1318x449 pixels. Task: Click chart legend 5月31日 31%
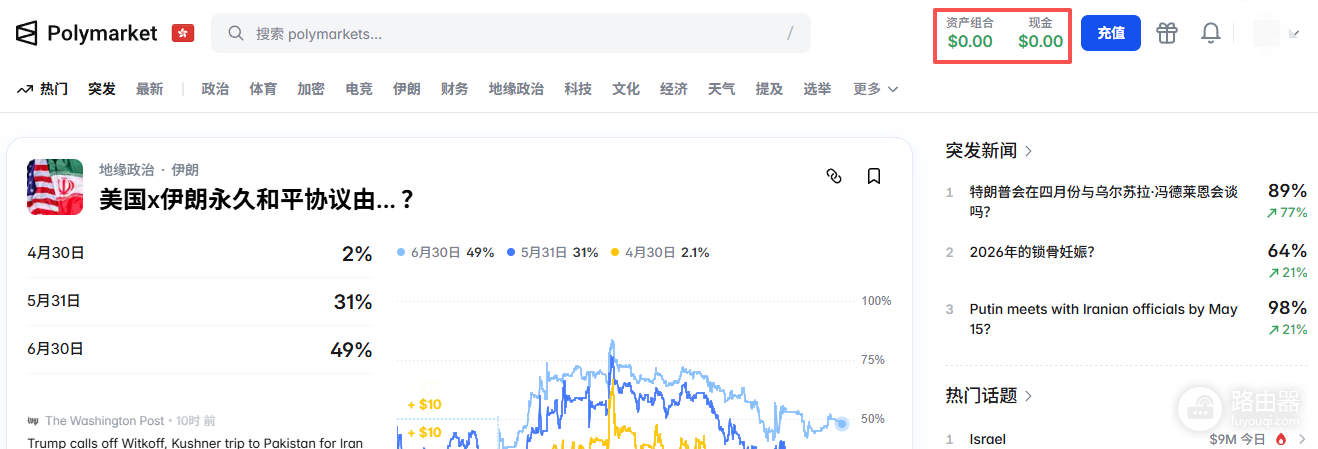[553, 253]
